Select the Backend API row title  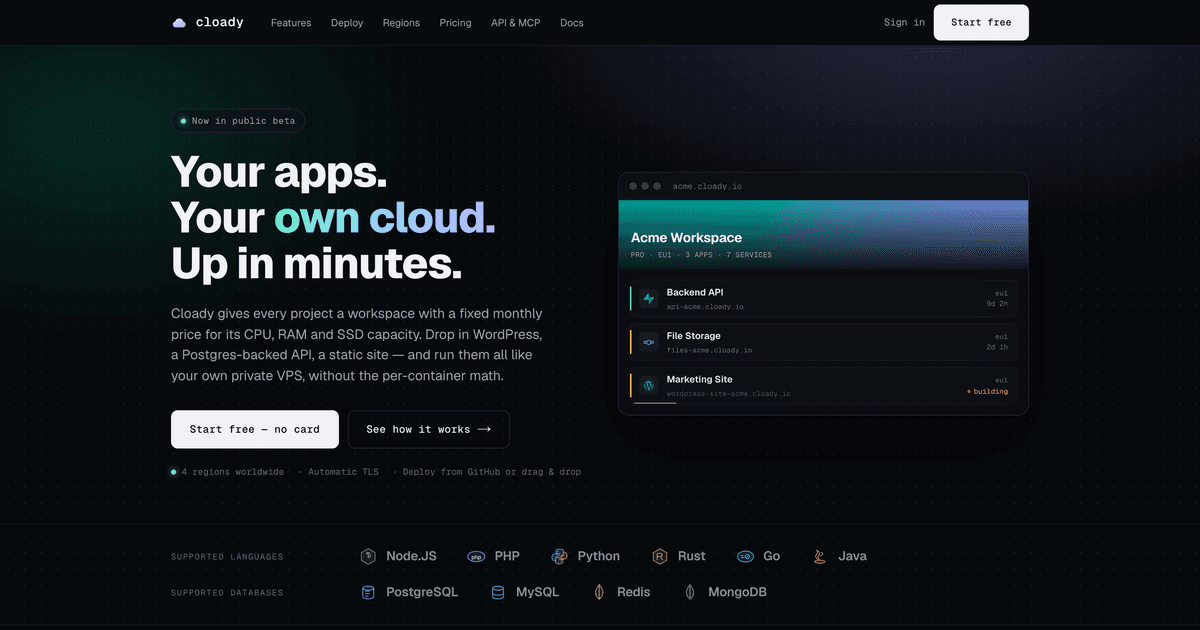[695, 292]
